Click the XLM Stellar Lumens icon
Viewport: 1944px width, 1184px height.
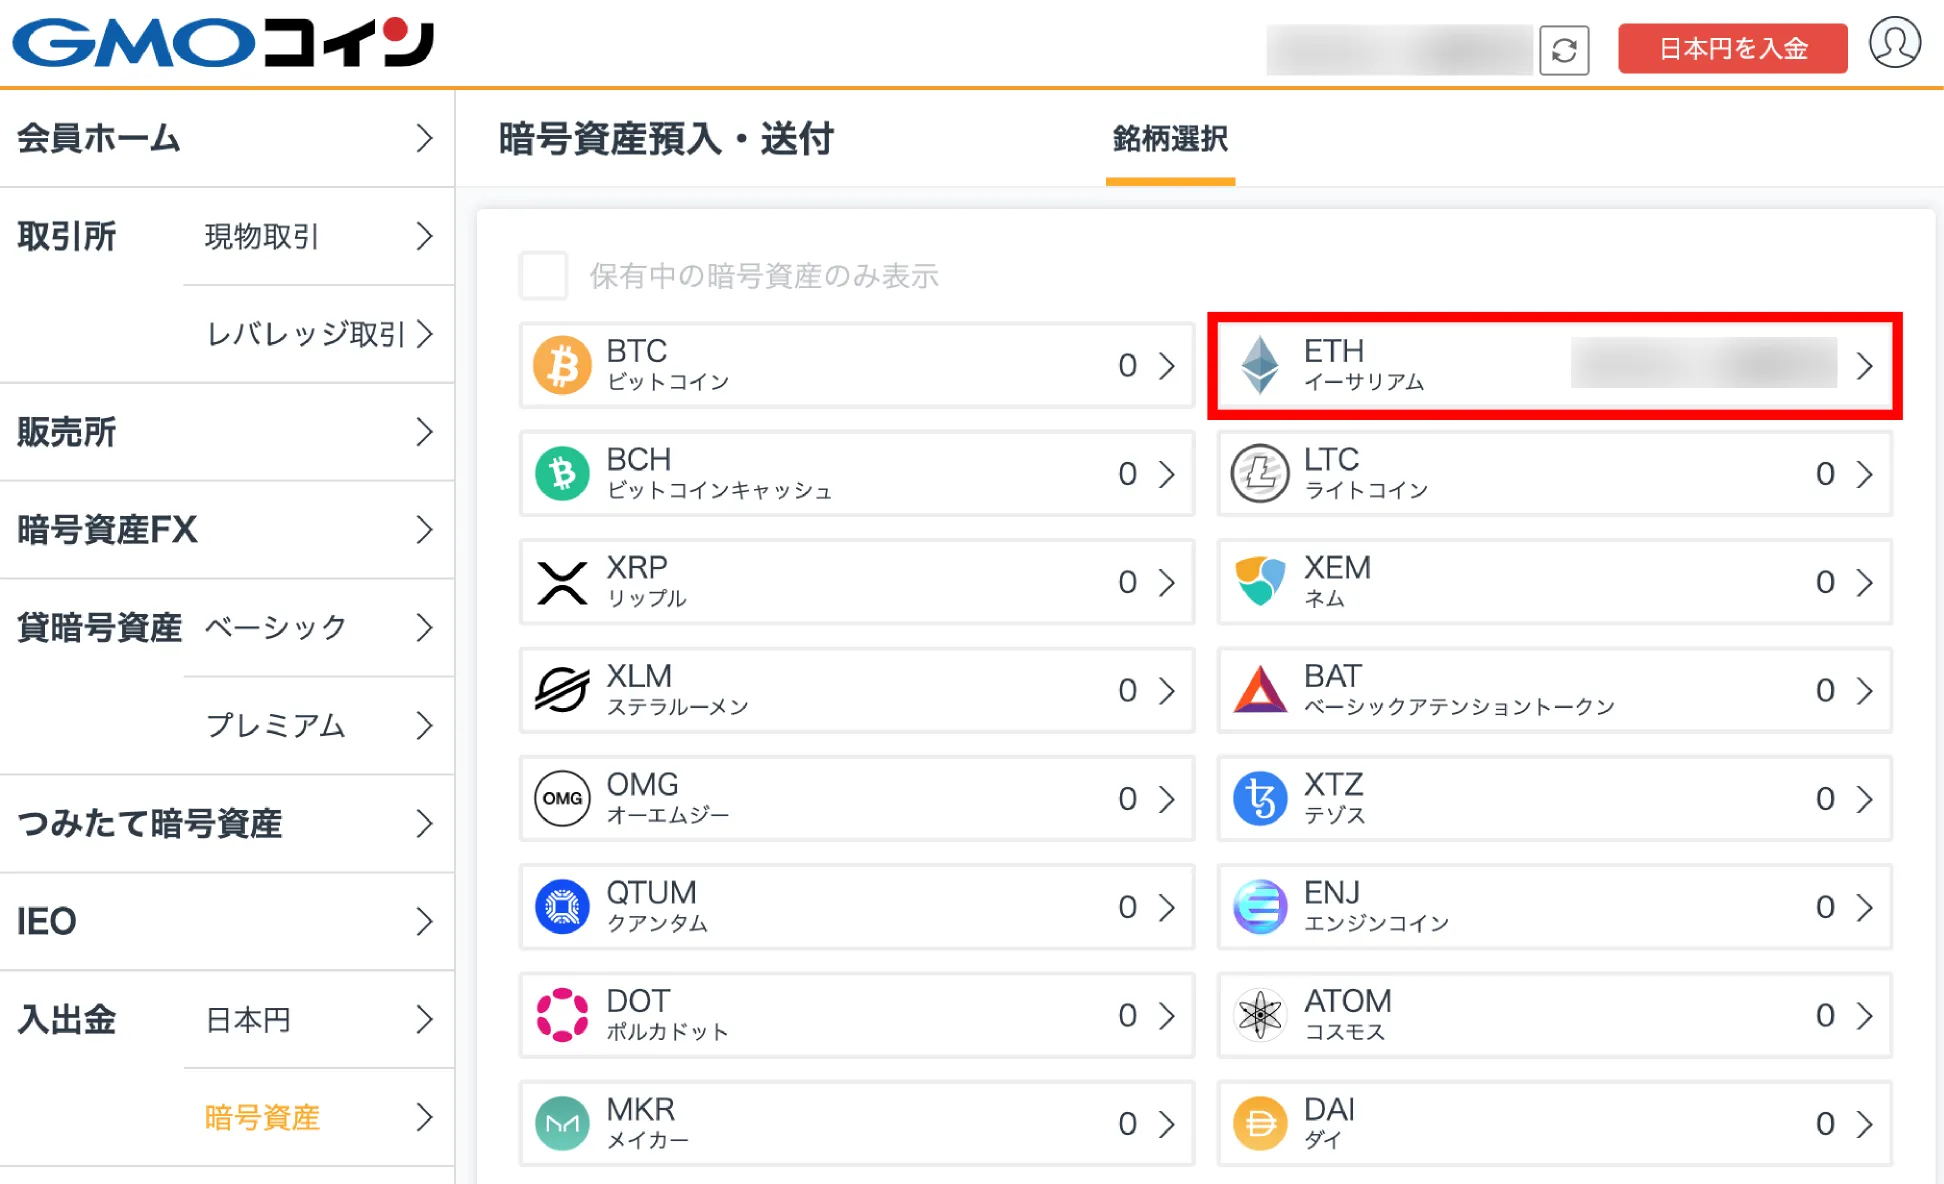click(x=562, y=690)
